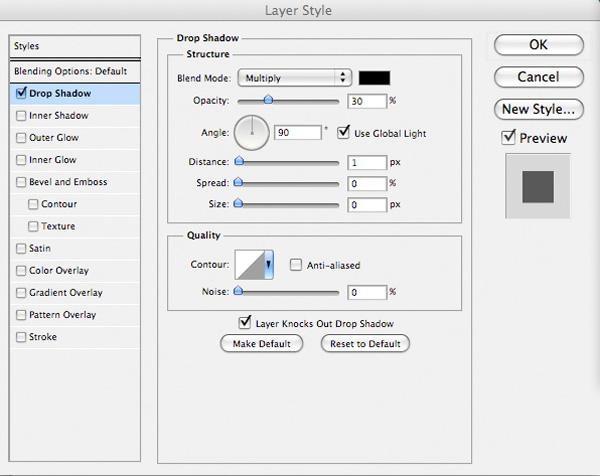
Task: Open the Gradient Overlay settings label
Action: (66, 293)
